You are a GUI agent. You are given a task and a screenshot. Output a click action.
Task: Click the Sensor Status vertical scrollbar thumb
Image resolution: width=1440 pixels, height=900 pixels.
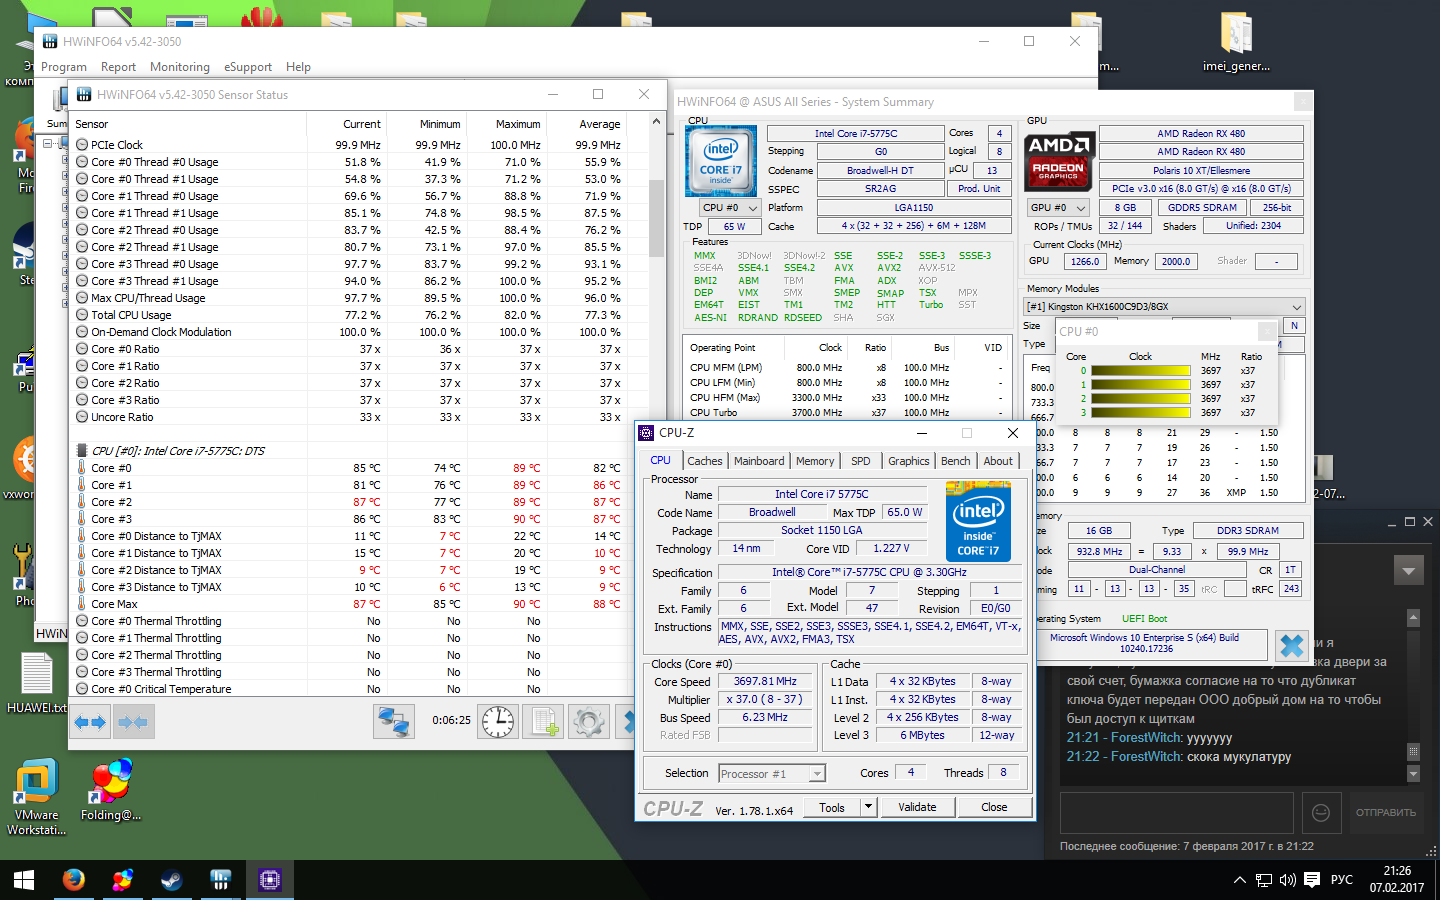656,220
